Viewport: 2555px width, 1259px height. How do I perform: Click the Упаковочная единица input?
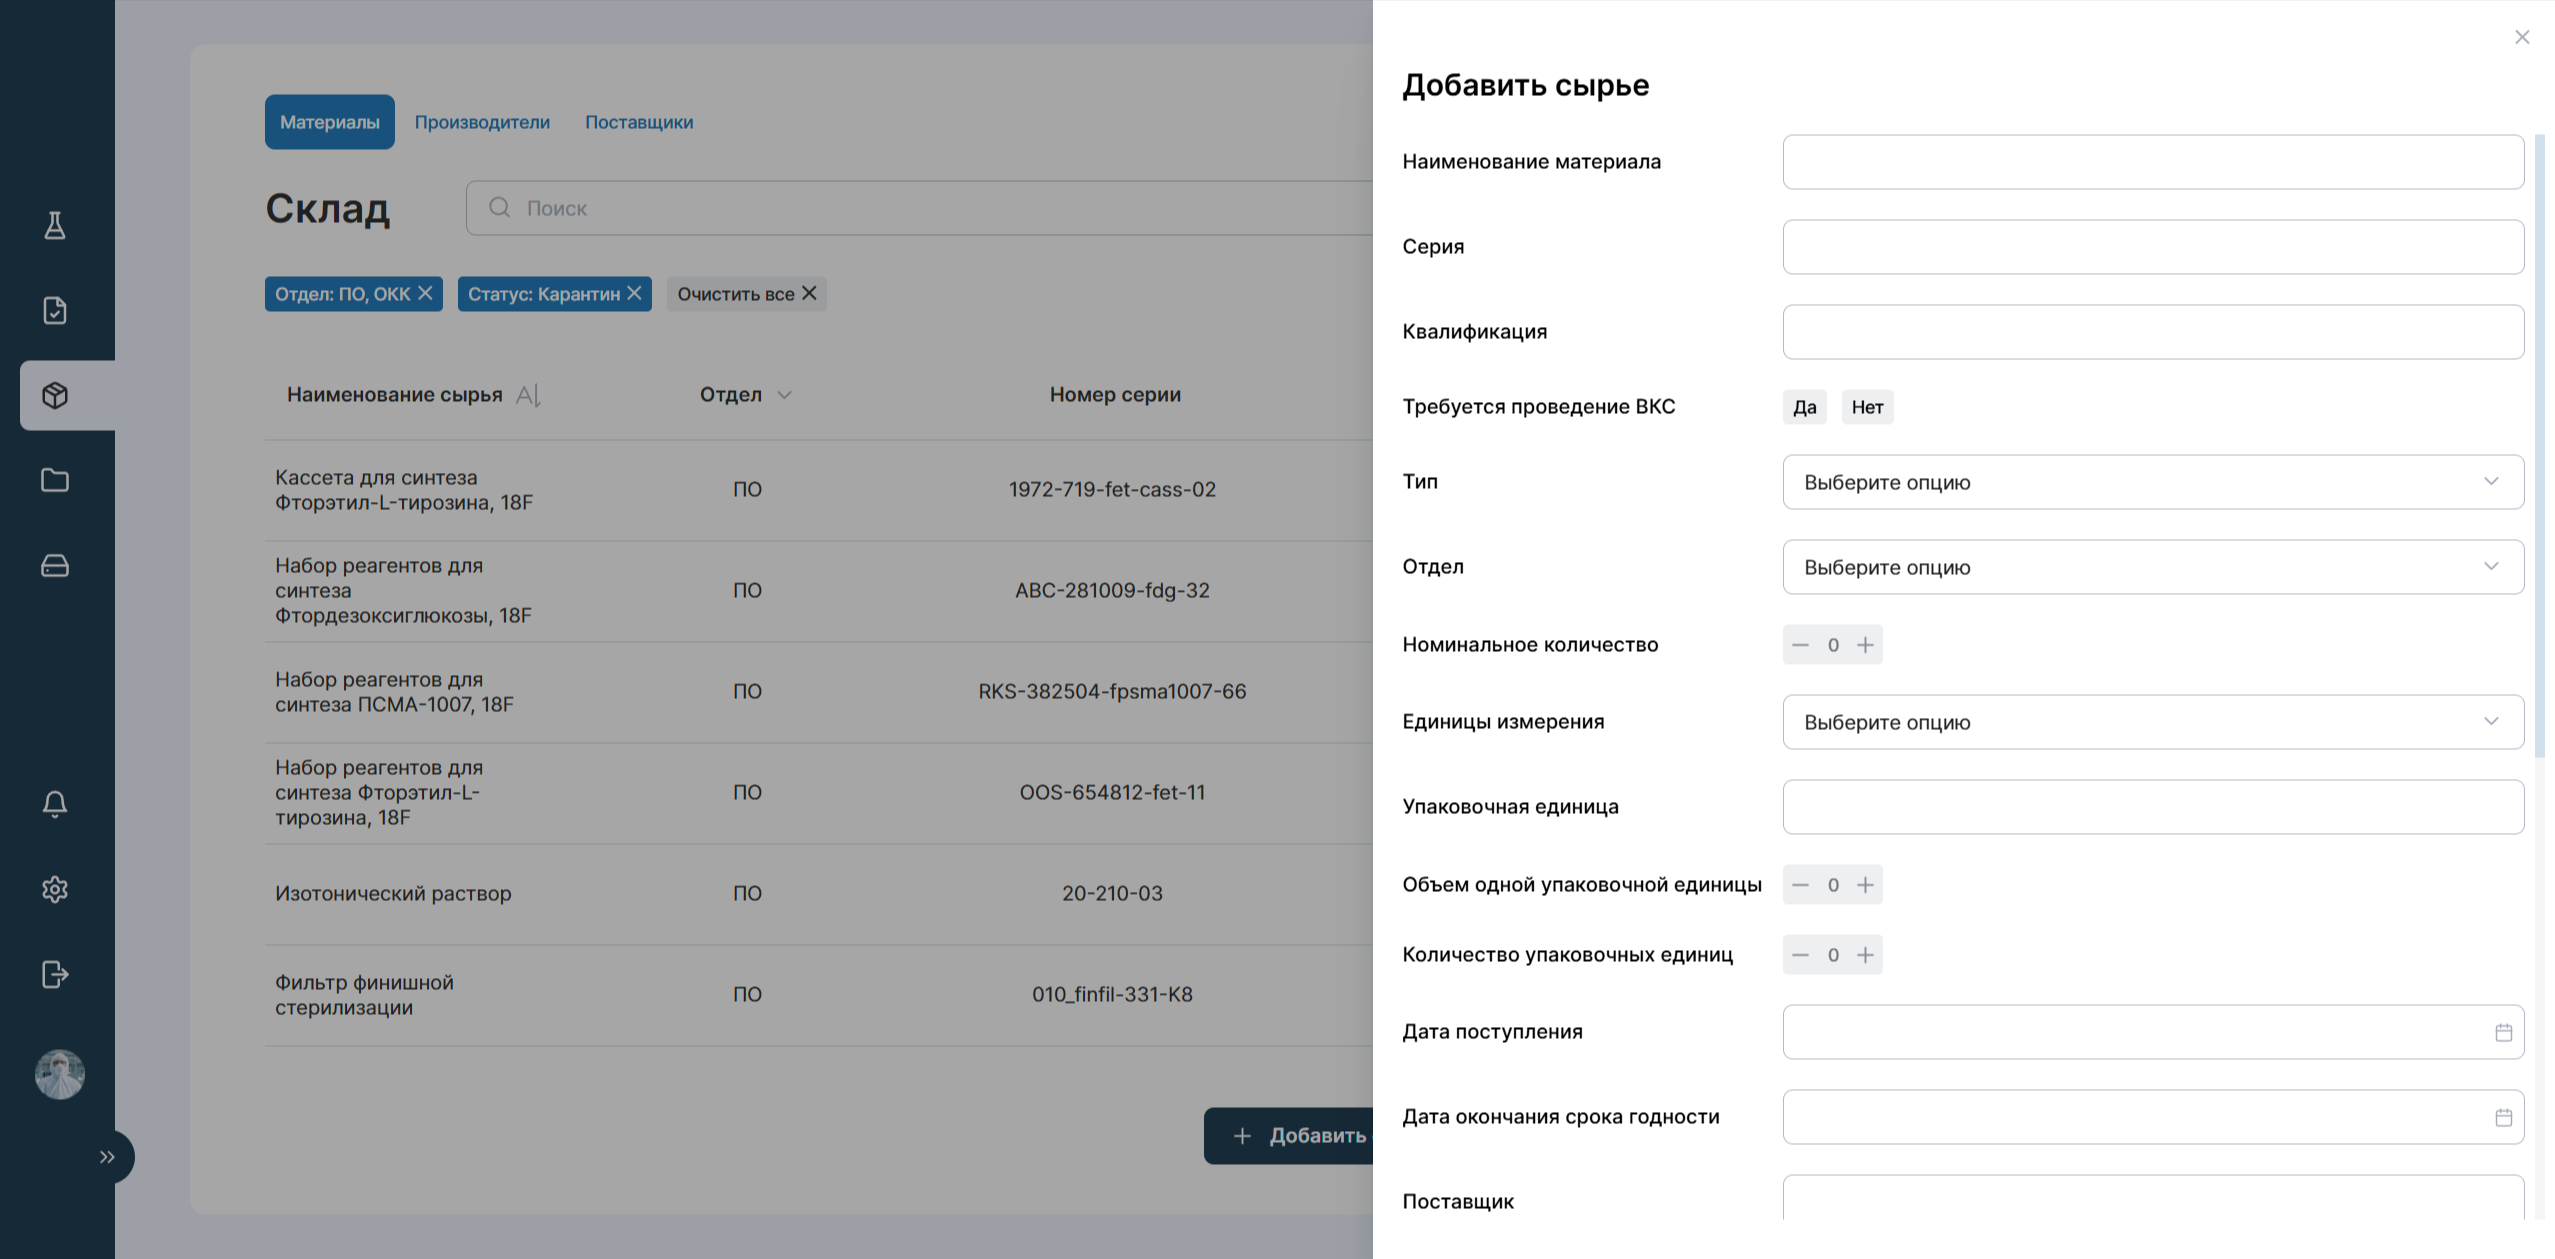(2153, 807)
